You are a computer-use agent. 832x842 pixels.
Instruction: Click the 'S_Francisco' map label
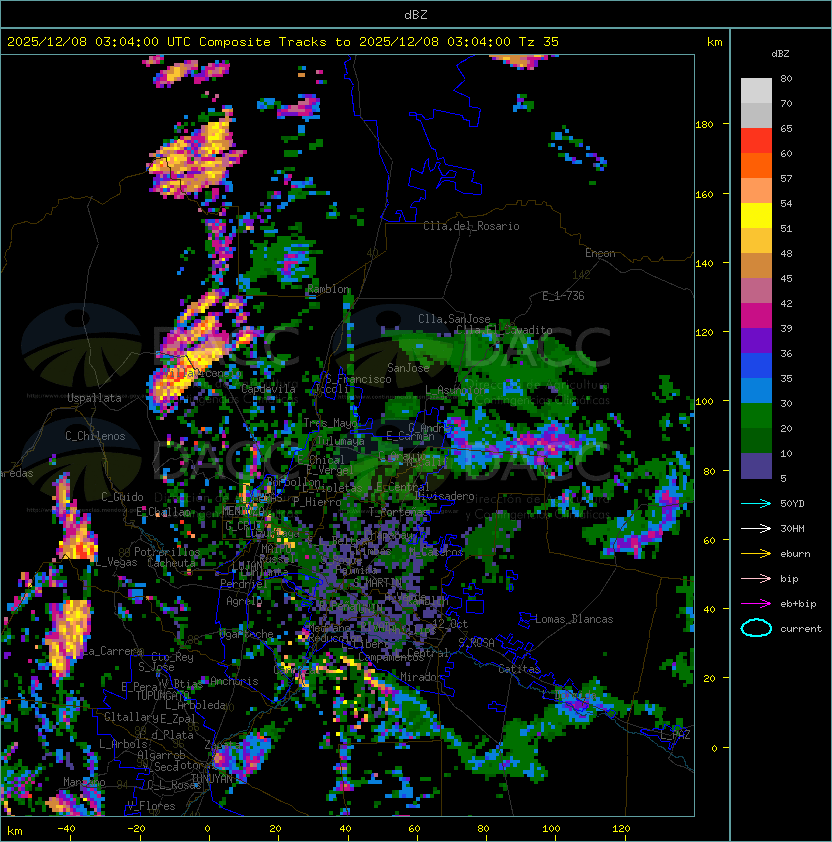[x=358, y=380]
